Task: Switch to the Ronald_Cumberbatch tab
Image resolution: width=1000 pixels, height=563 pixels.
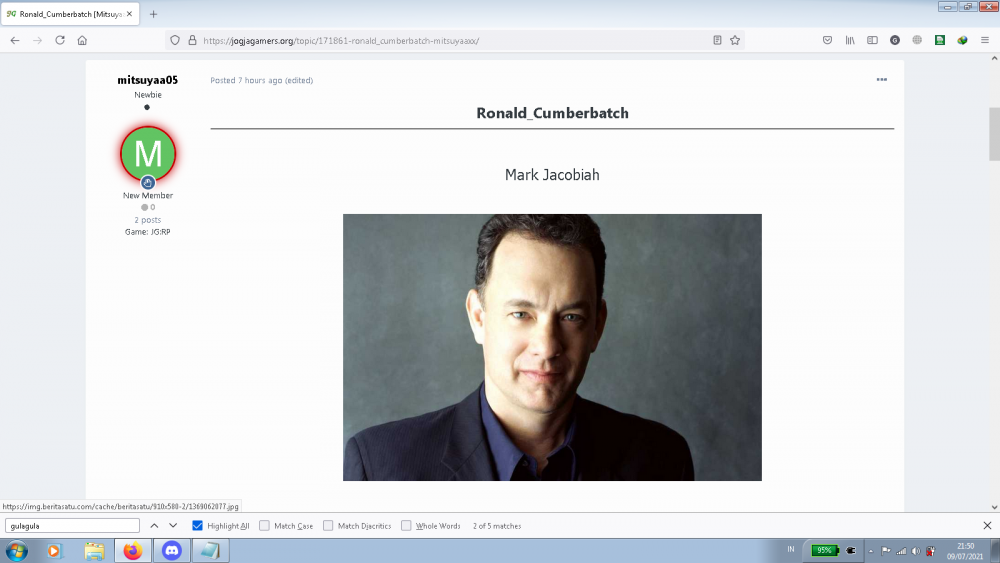Action: [70, 14]
